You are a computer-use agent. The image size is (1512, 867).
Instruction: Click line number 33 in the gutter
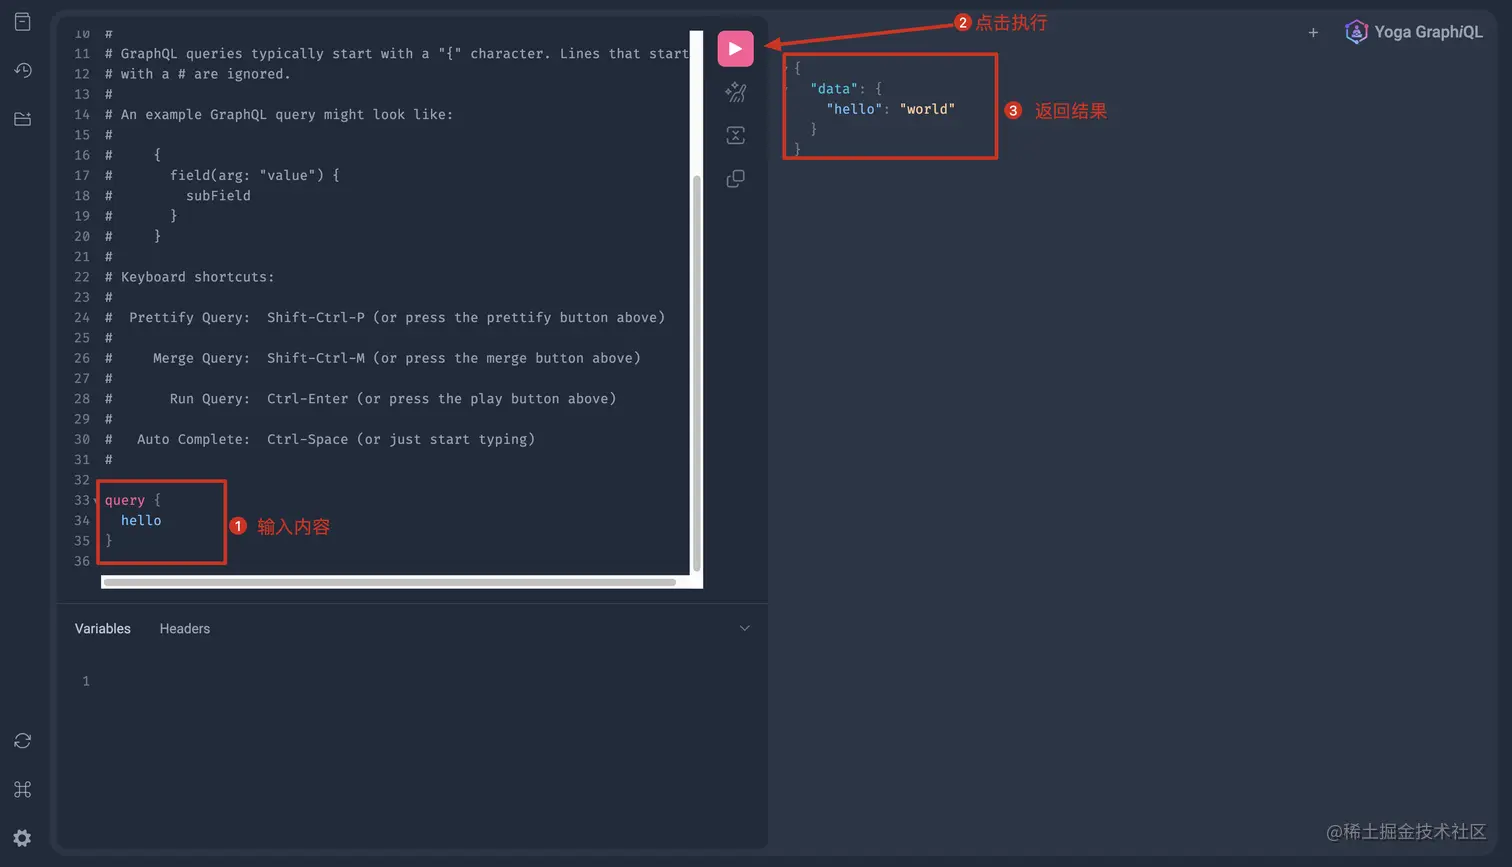point(82,500)
